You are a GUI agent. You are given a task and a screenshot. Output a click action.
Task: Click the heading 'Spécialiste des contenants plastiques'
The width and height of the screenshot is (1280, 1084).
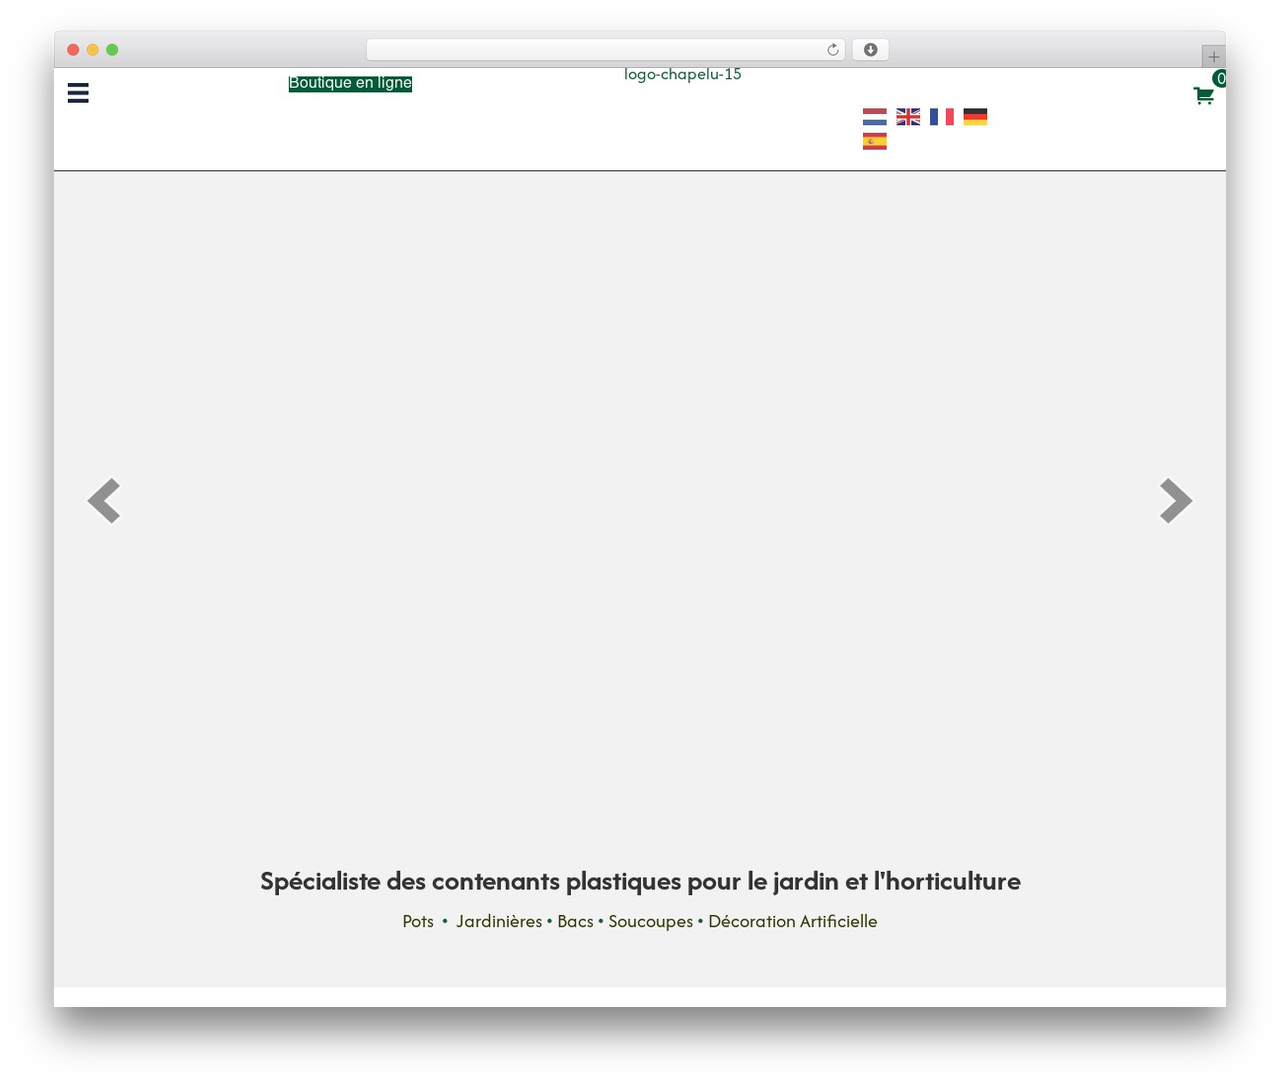point(640,881)
